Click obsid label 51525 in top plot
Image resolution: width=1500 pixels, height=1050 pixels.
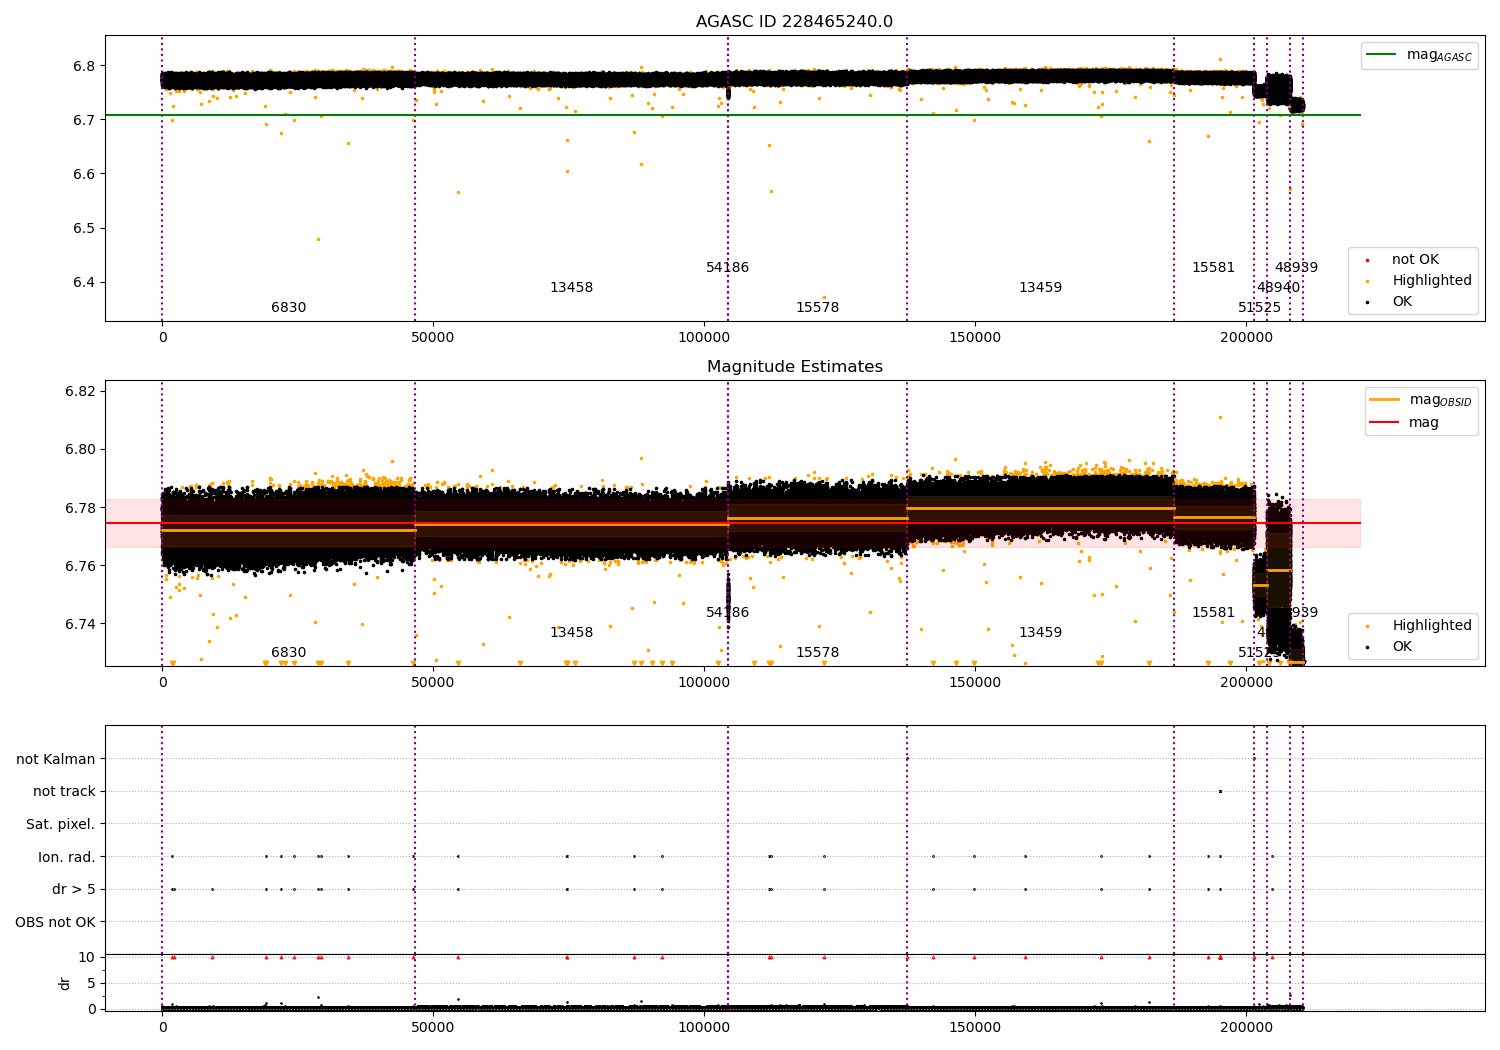click(1259, 308)
